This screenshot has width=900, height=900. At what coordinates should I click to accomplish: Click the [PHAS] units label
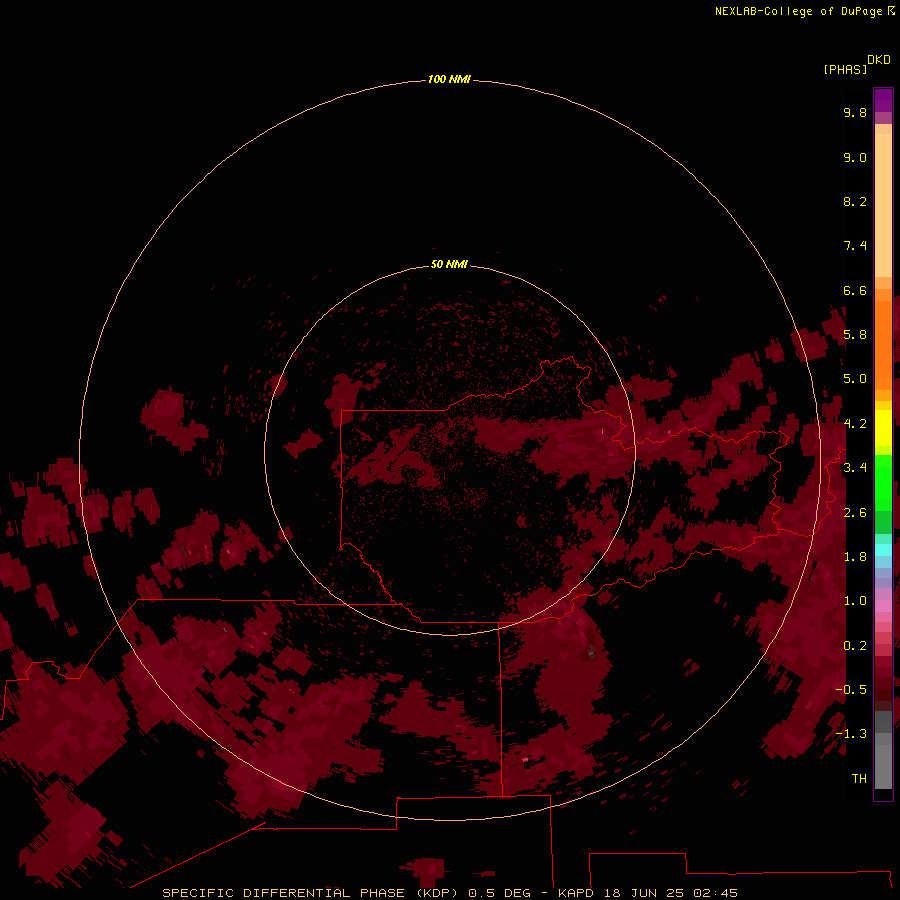(x=845, y=70)
